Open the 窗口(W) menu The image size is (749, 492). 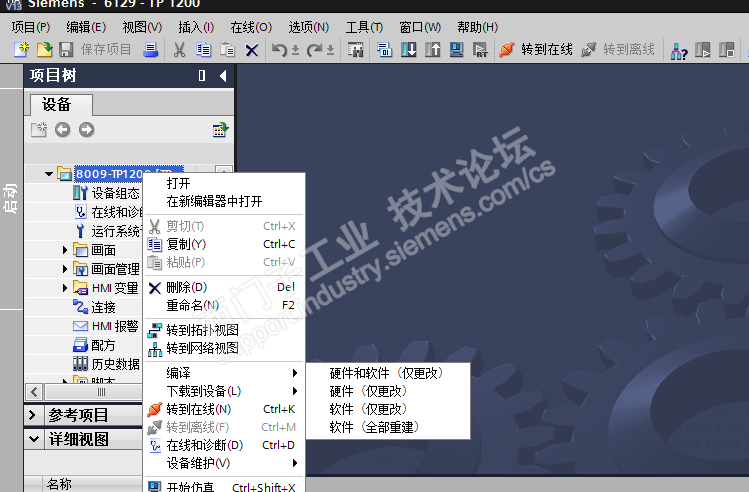pos(420,27)
